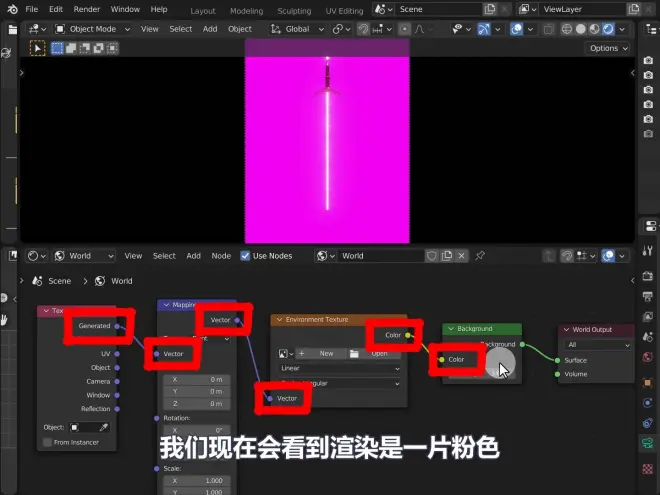Open the Window menu
660x495 pixels.
(125, 9)
